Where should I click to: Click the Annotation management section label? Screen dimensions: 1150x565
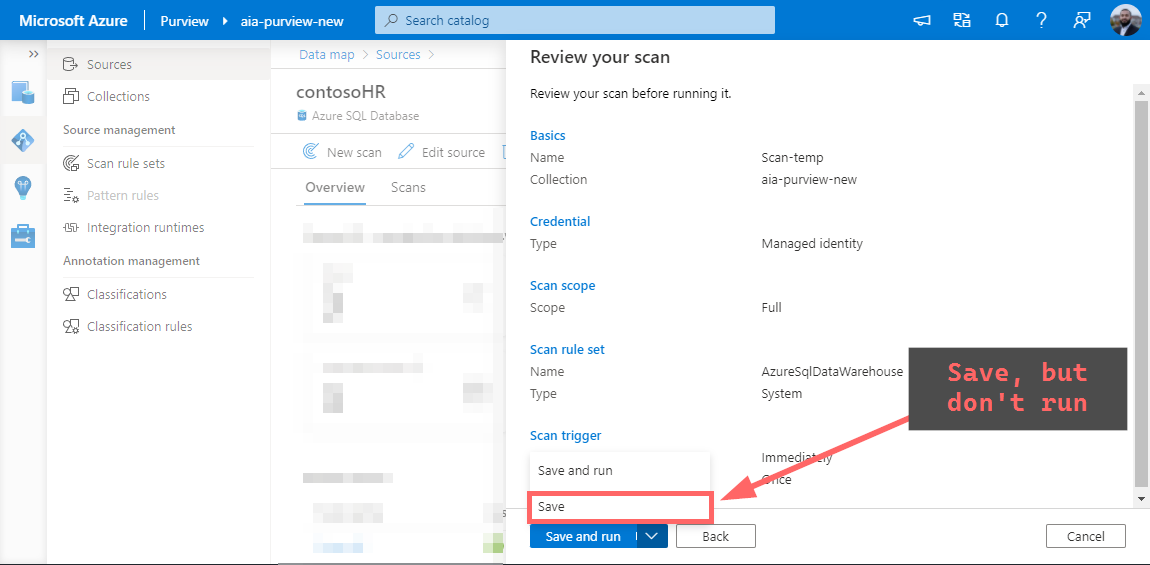tap(131, 261)
